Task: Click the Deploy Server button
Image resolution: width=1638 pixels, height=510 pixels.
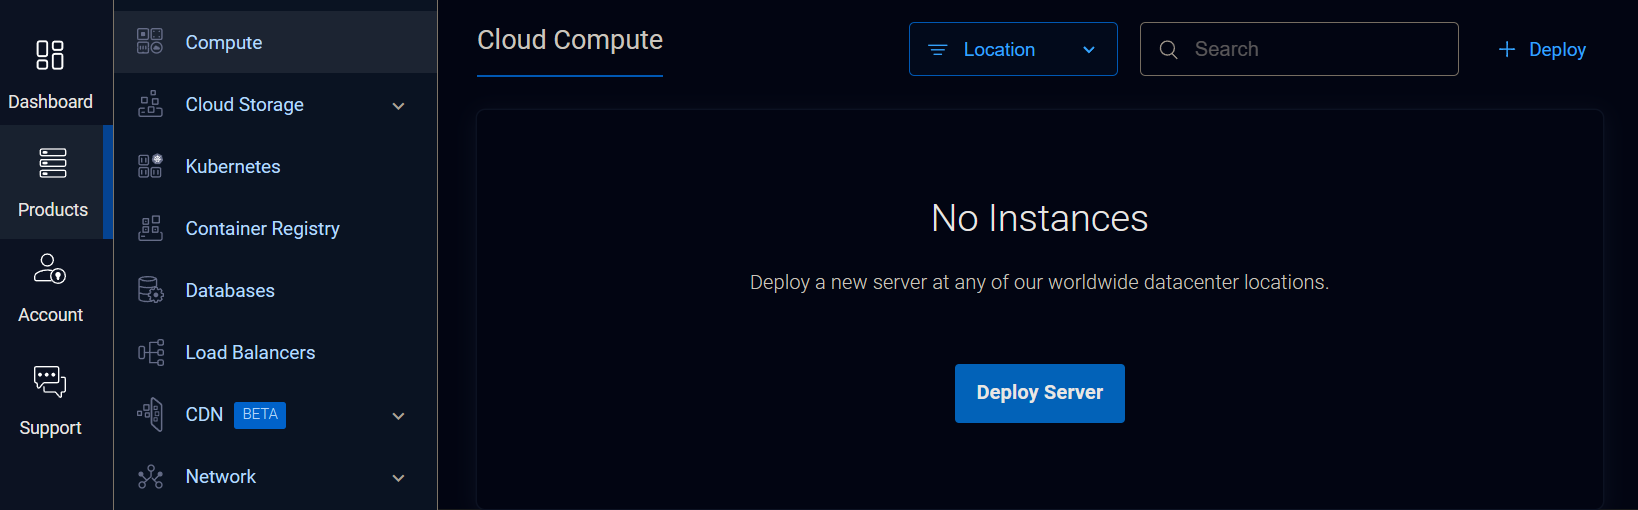Action: point(1040,393)
